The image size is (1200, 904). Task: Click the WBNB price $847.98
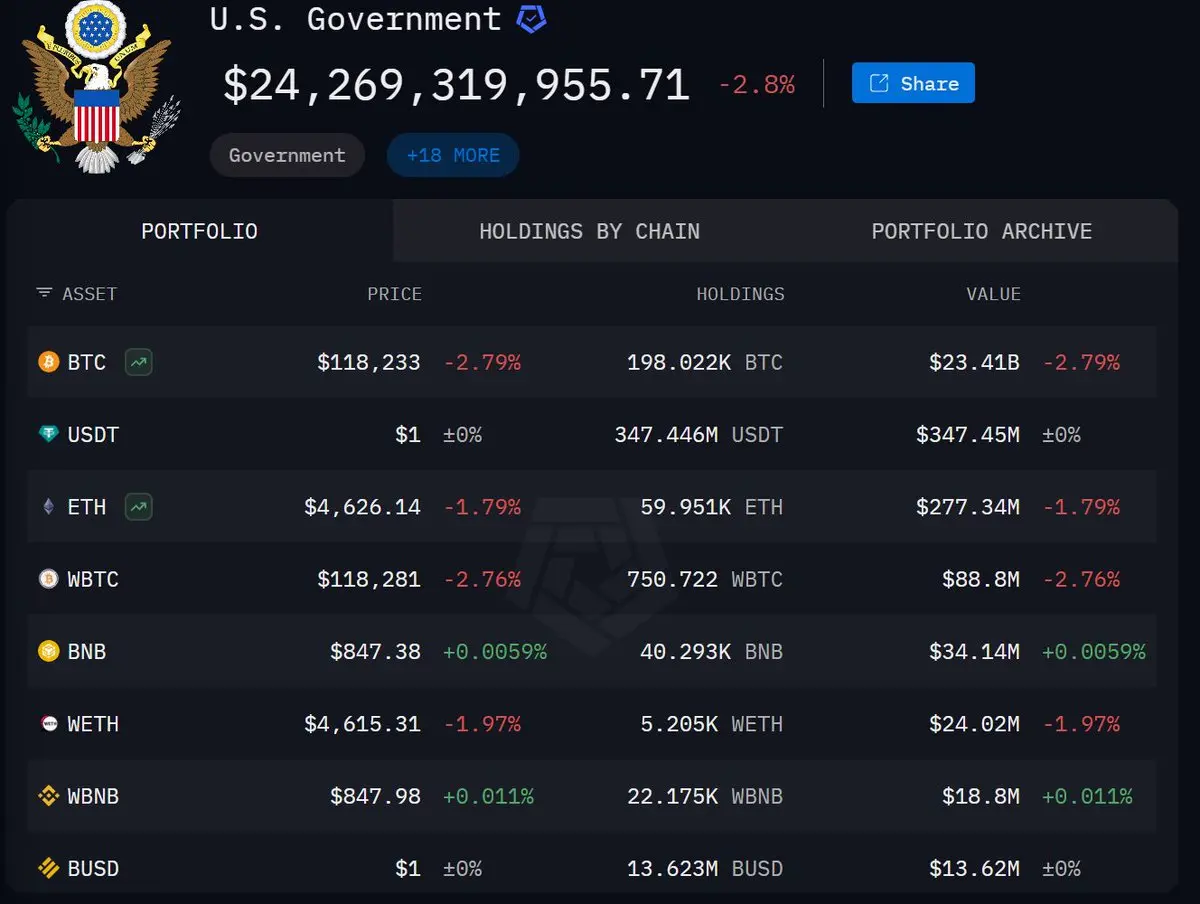(x=376, y=796)
